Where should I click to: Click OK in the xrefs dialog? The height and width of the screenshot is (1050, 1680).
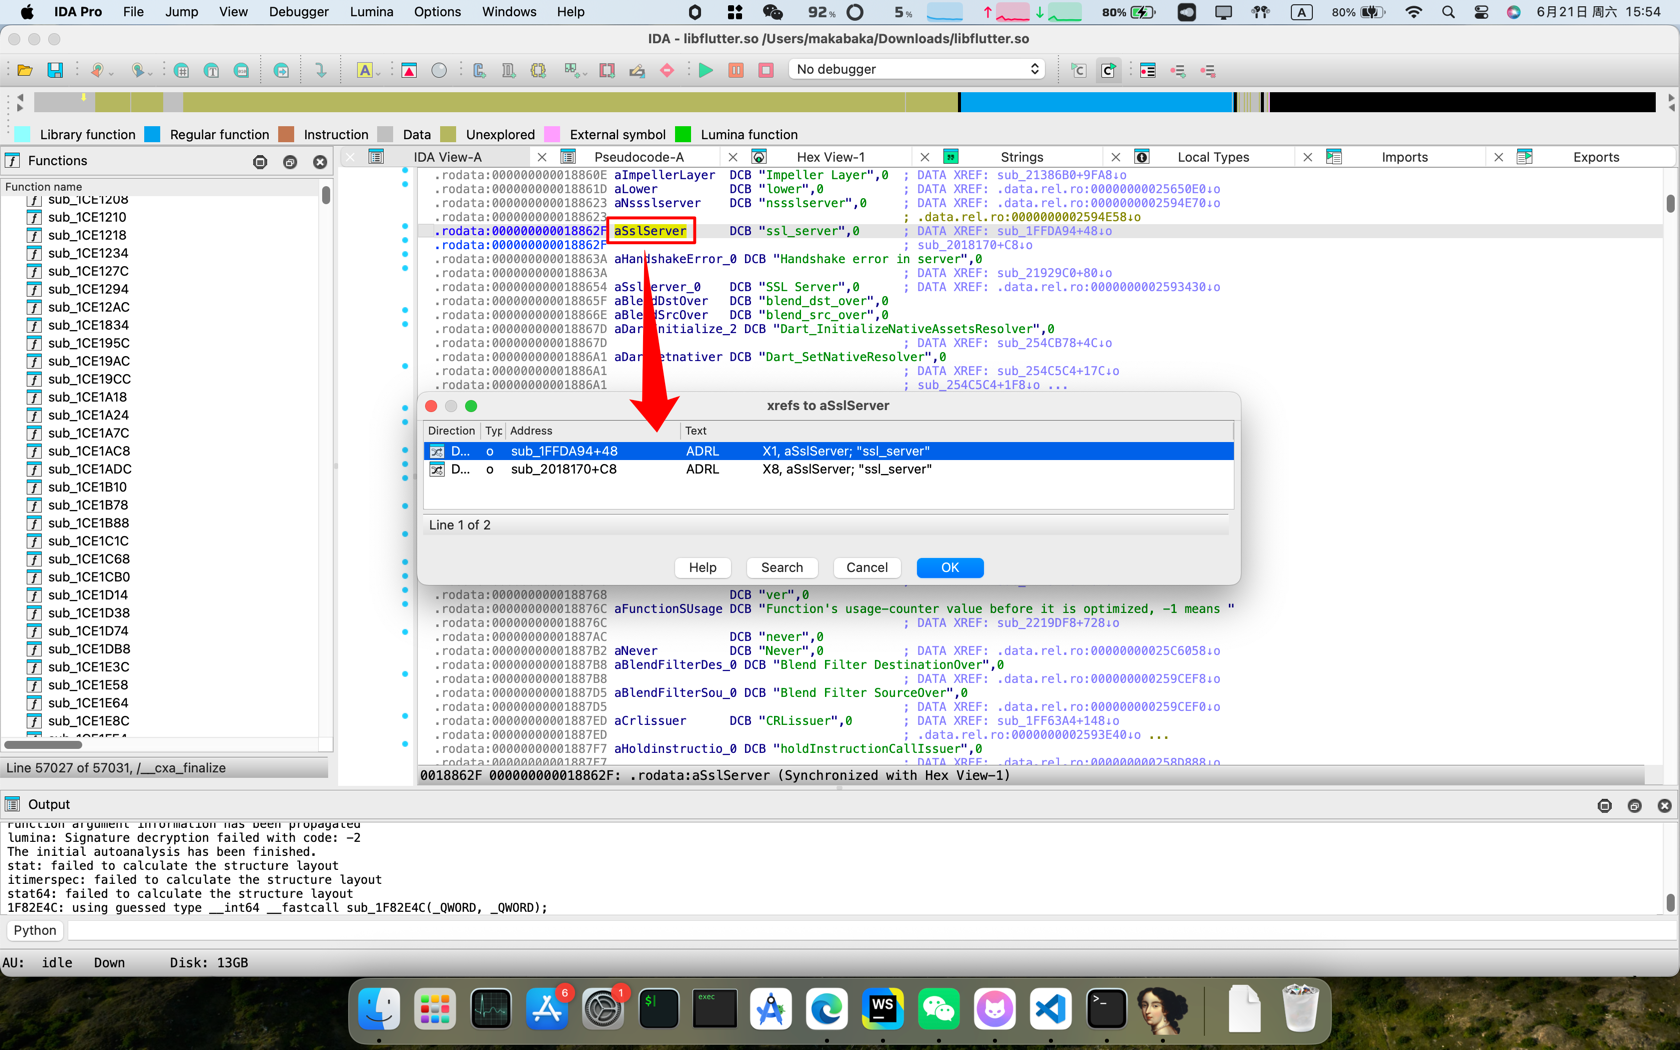[x=949, y=568]
